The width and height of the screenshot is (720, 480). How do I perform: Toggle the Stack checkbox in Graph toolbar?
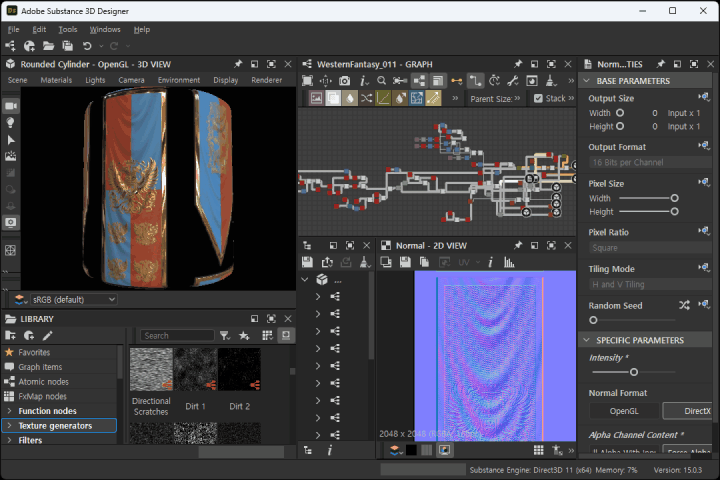pyautogui.click(x=538, y=98)
